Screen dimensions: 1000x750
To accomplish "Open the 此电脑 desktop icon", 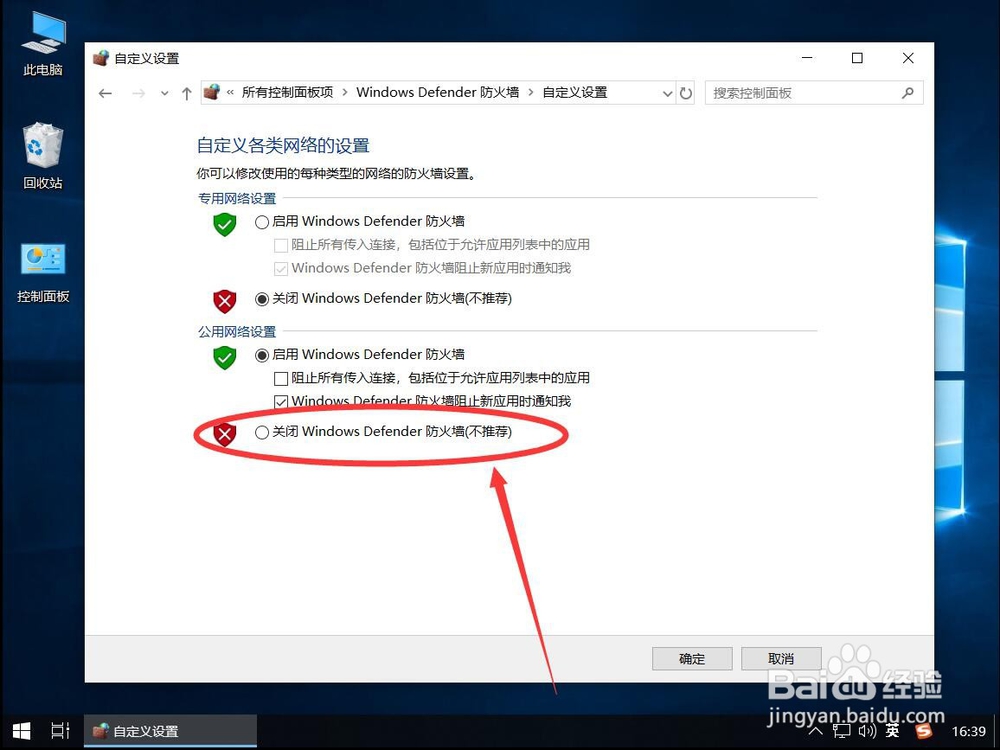I will coord(43,45).
